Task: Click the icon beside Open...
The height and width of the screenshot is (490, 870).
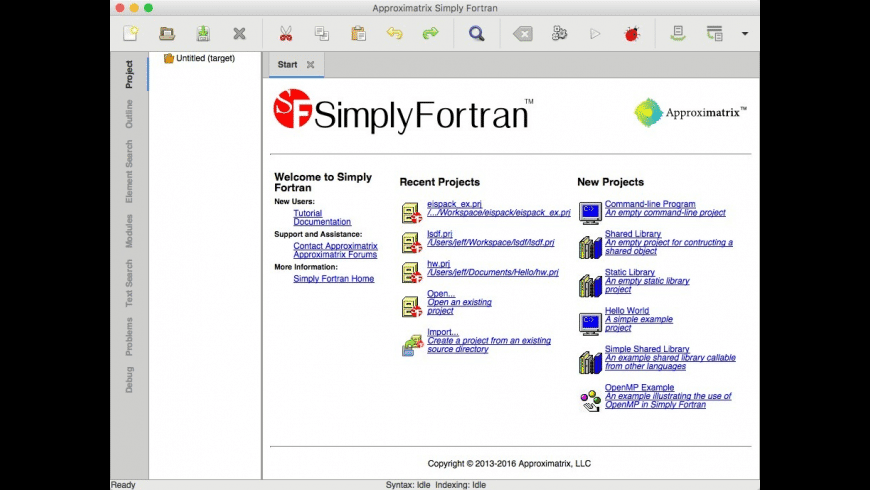Action: [x=412, y=306]
